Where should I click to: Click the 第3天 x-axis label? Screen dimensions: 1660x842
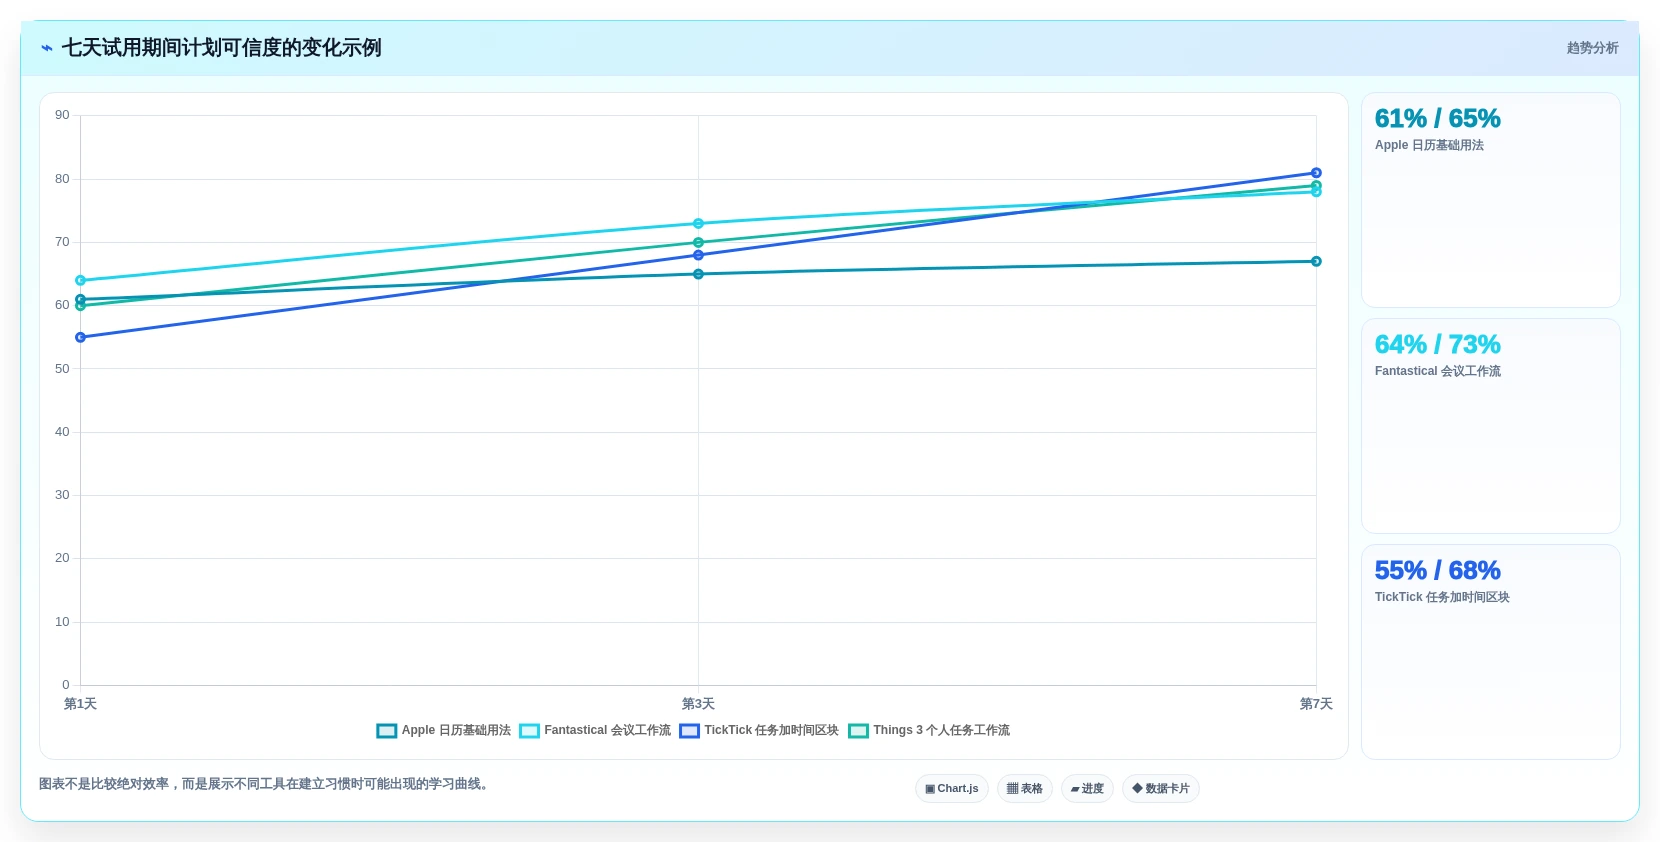click(698, 704)
